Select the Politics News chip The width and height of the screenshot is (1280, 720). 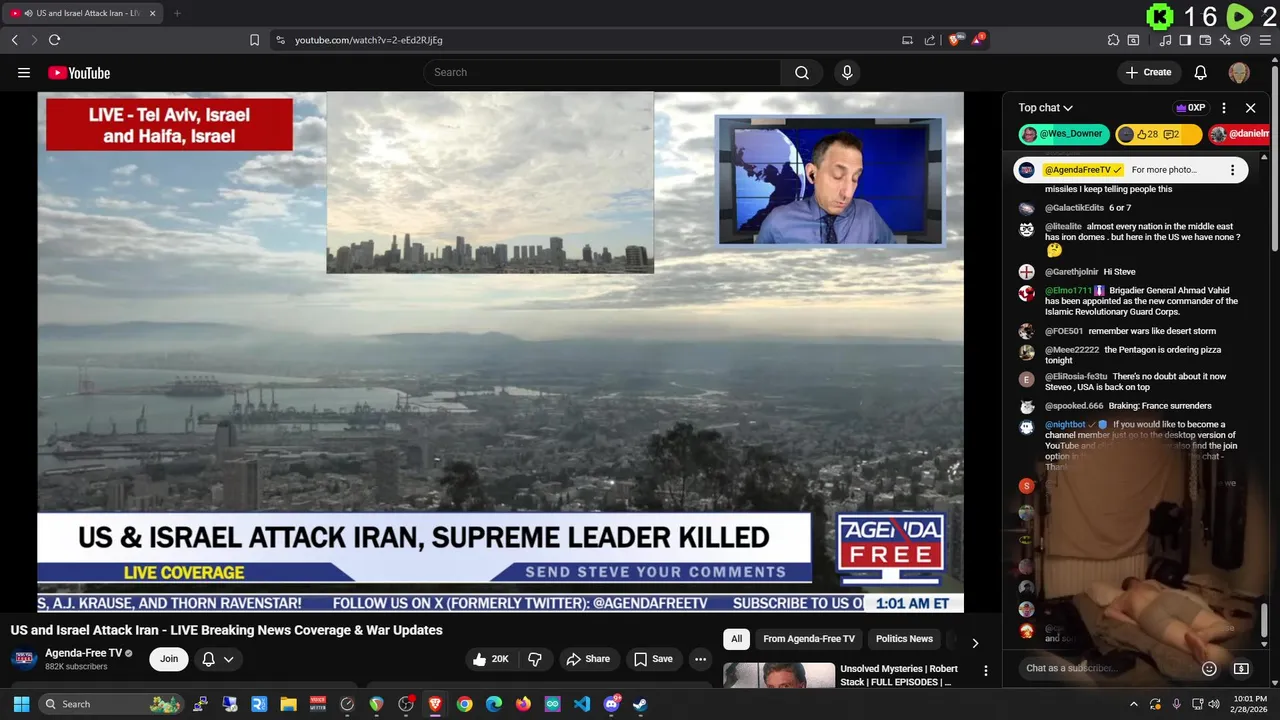point(904,639)
